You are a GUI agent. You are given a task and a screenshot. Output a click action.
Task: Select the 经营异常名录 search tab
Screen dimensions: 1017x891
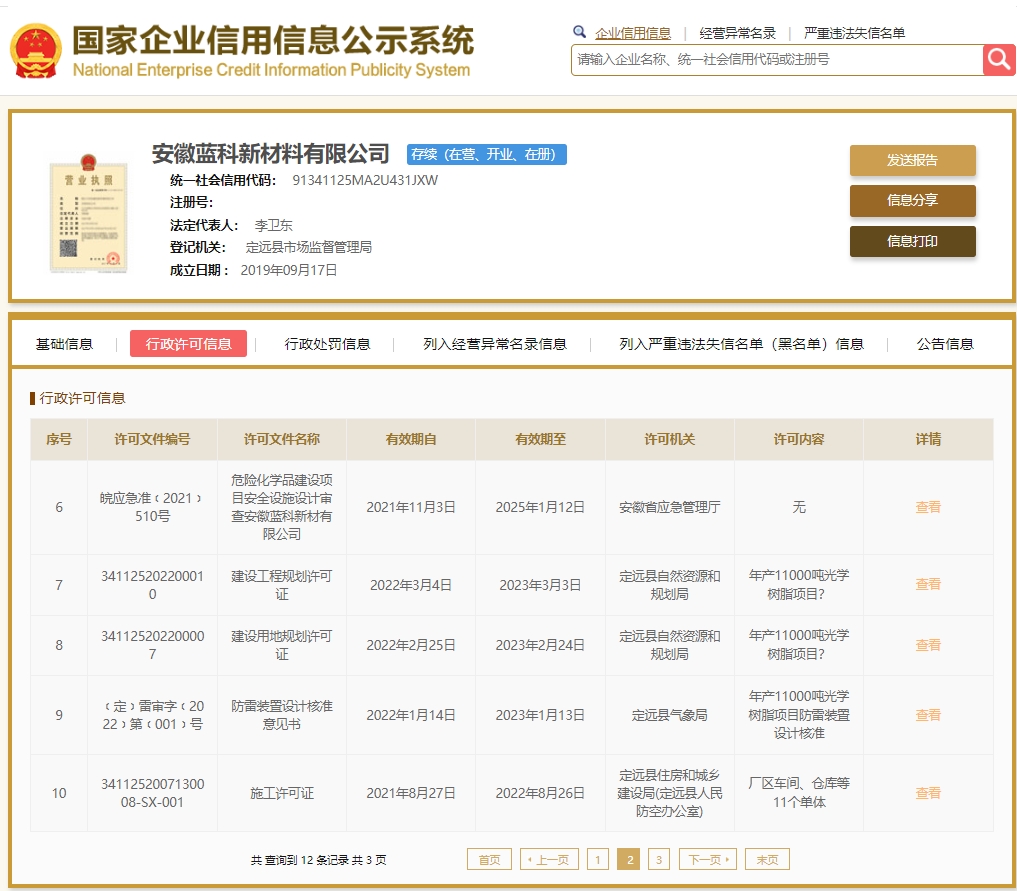(x=737, y=33)
